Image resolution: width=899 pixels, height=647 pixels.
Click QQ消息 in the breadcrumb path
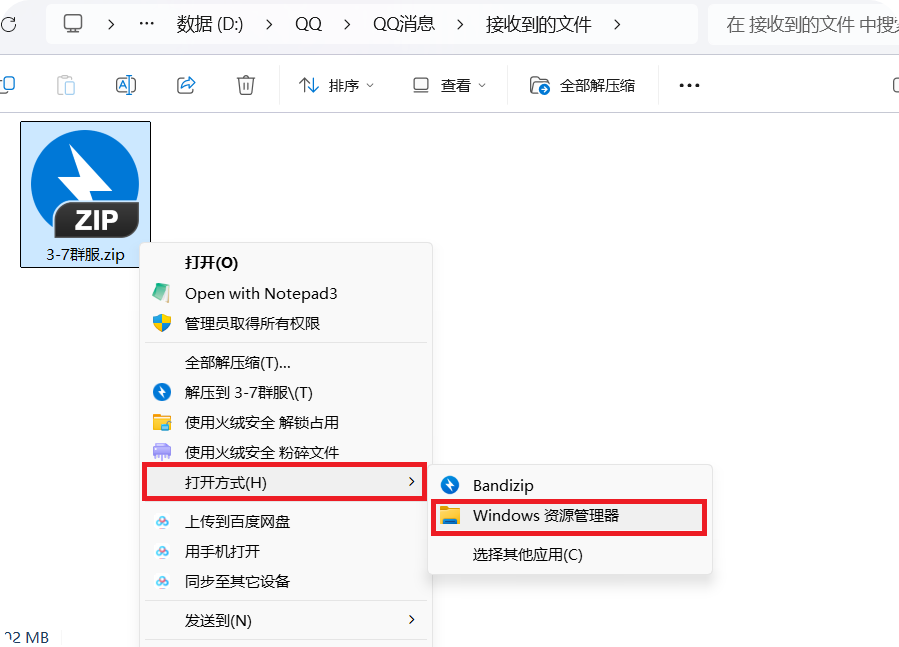pos(403,24)
